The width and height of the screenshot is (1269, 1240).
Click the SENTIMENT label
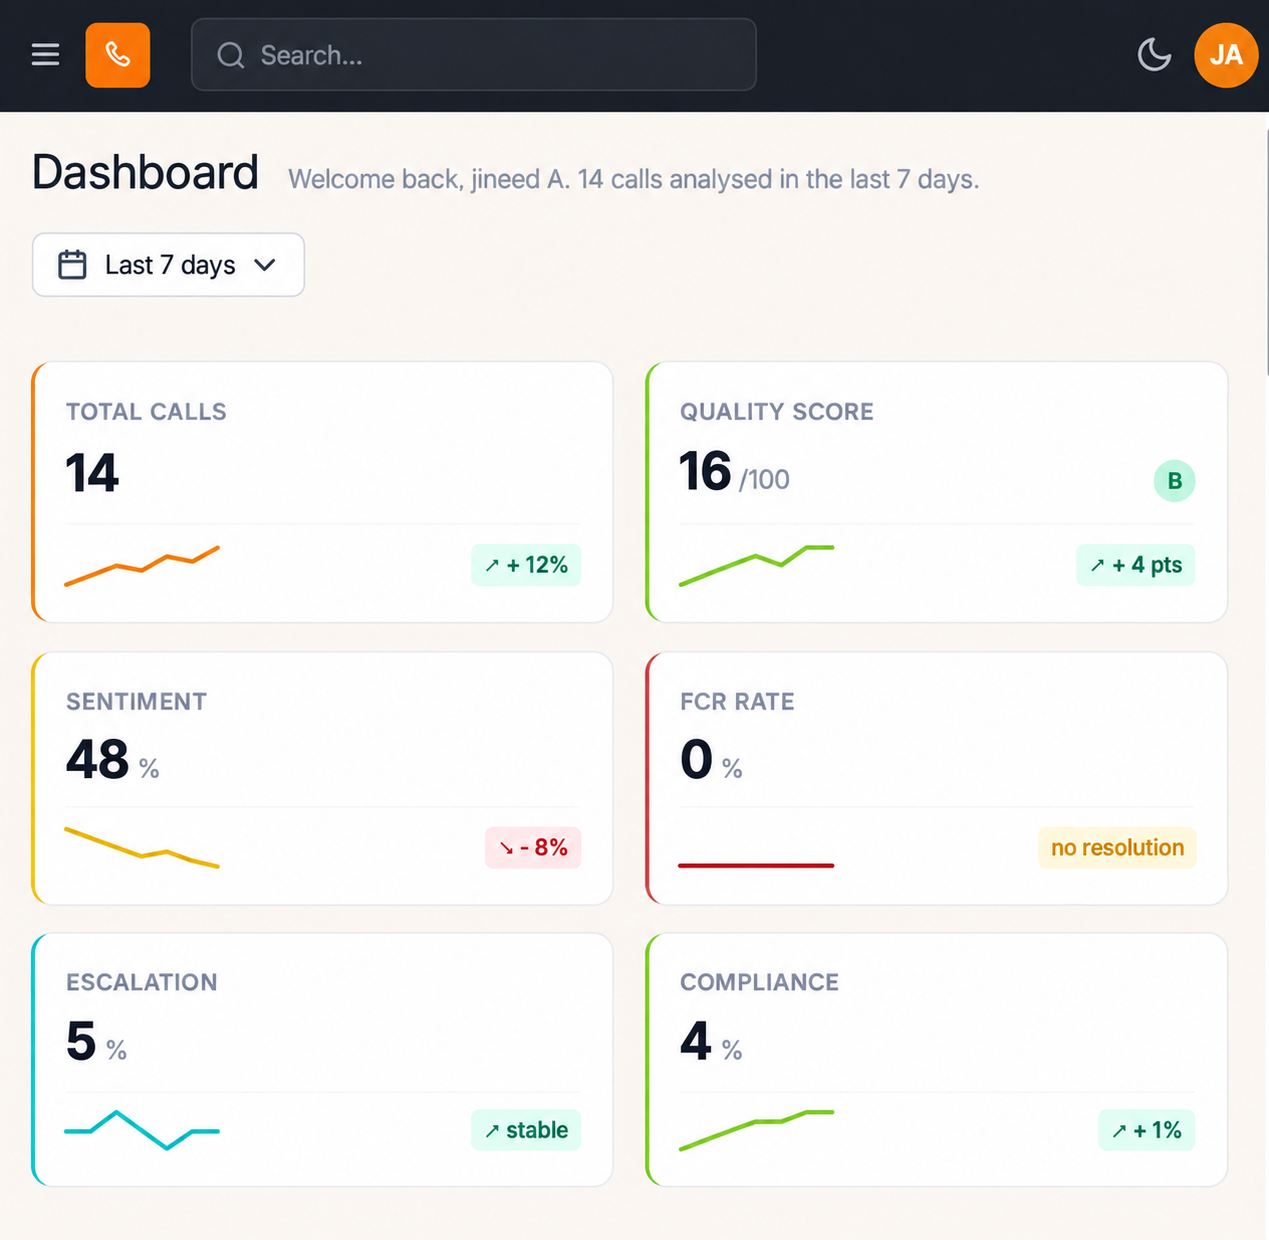pyautogui.click(x=137, y=702)
